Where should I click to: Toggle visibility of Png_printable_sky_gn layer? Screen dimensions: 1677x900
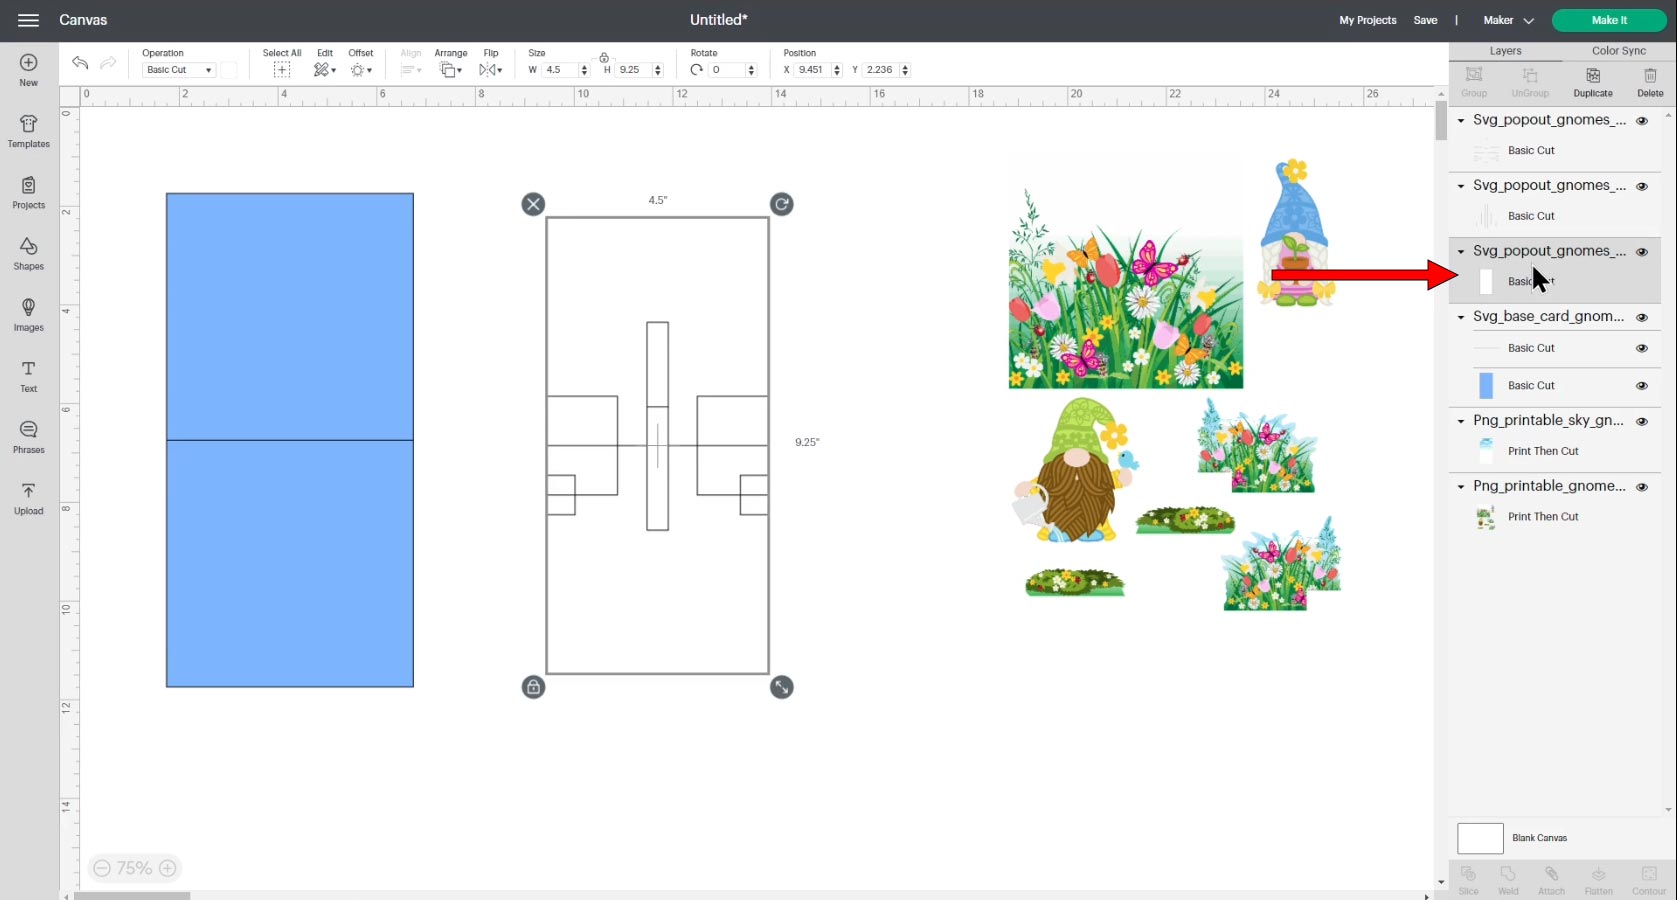coord(1641,421)
